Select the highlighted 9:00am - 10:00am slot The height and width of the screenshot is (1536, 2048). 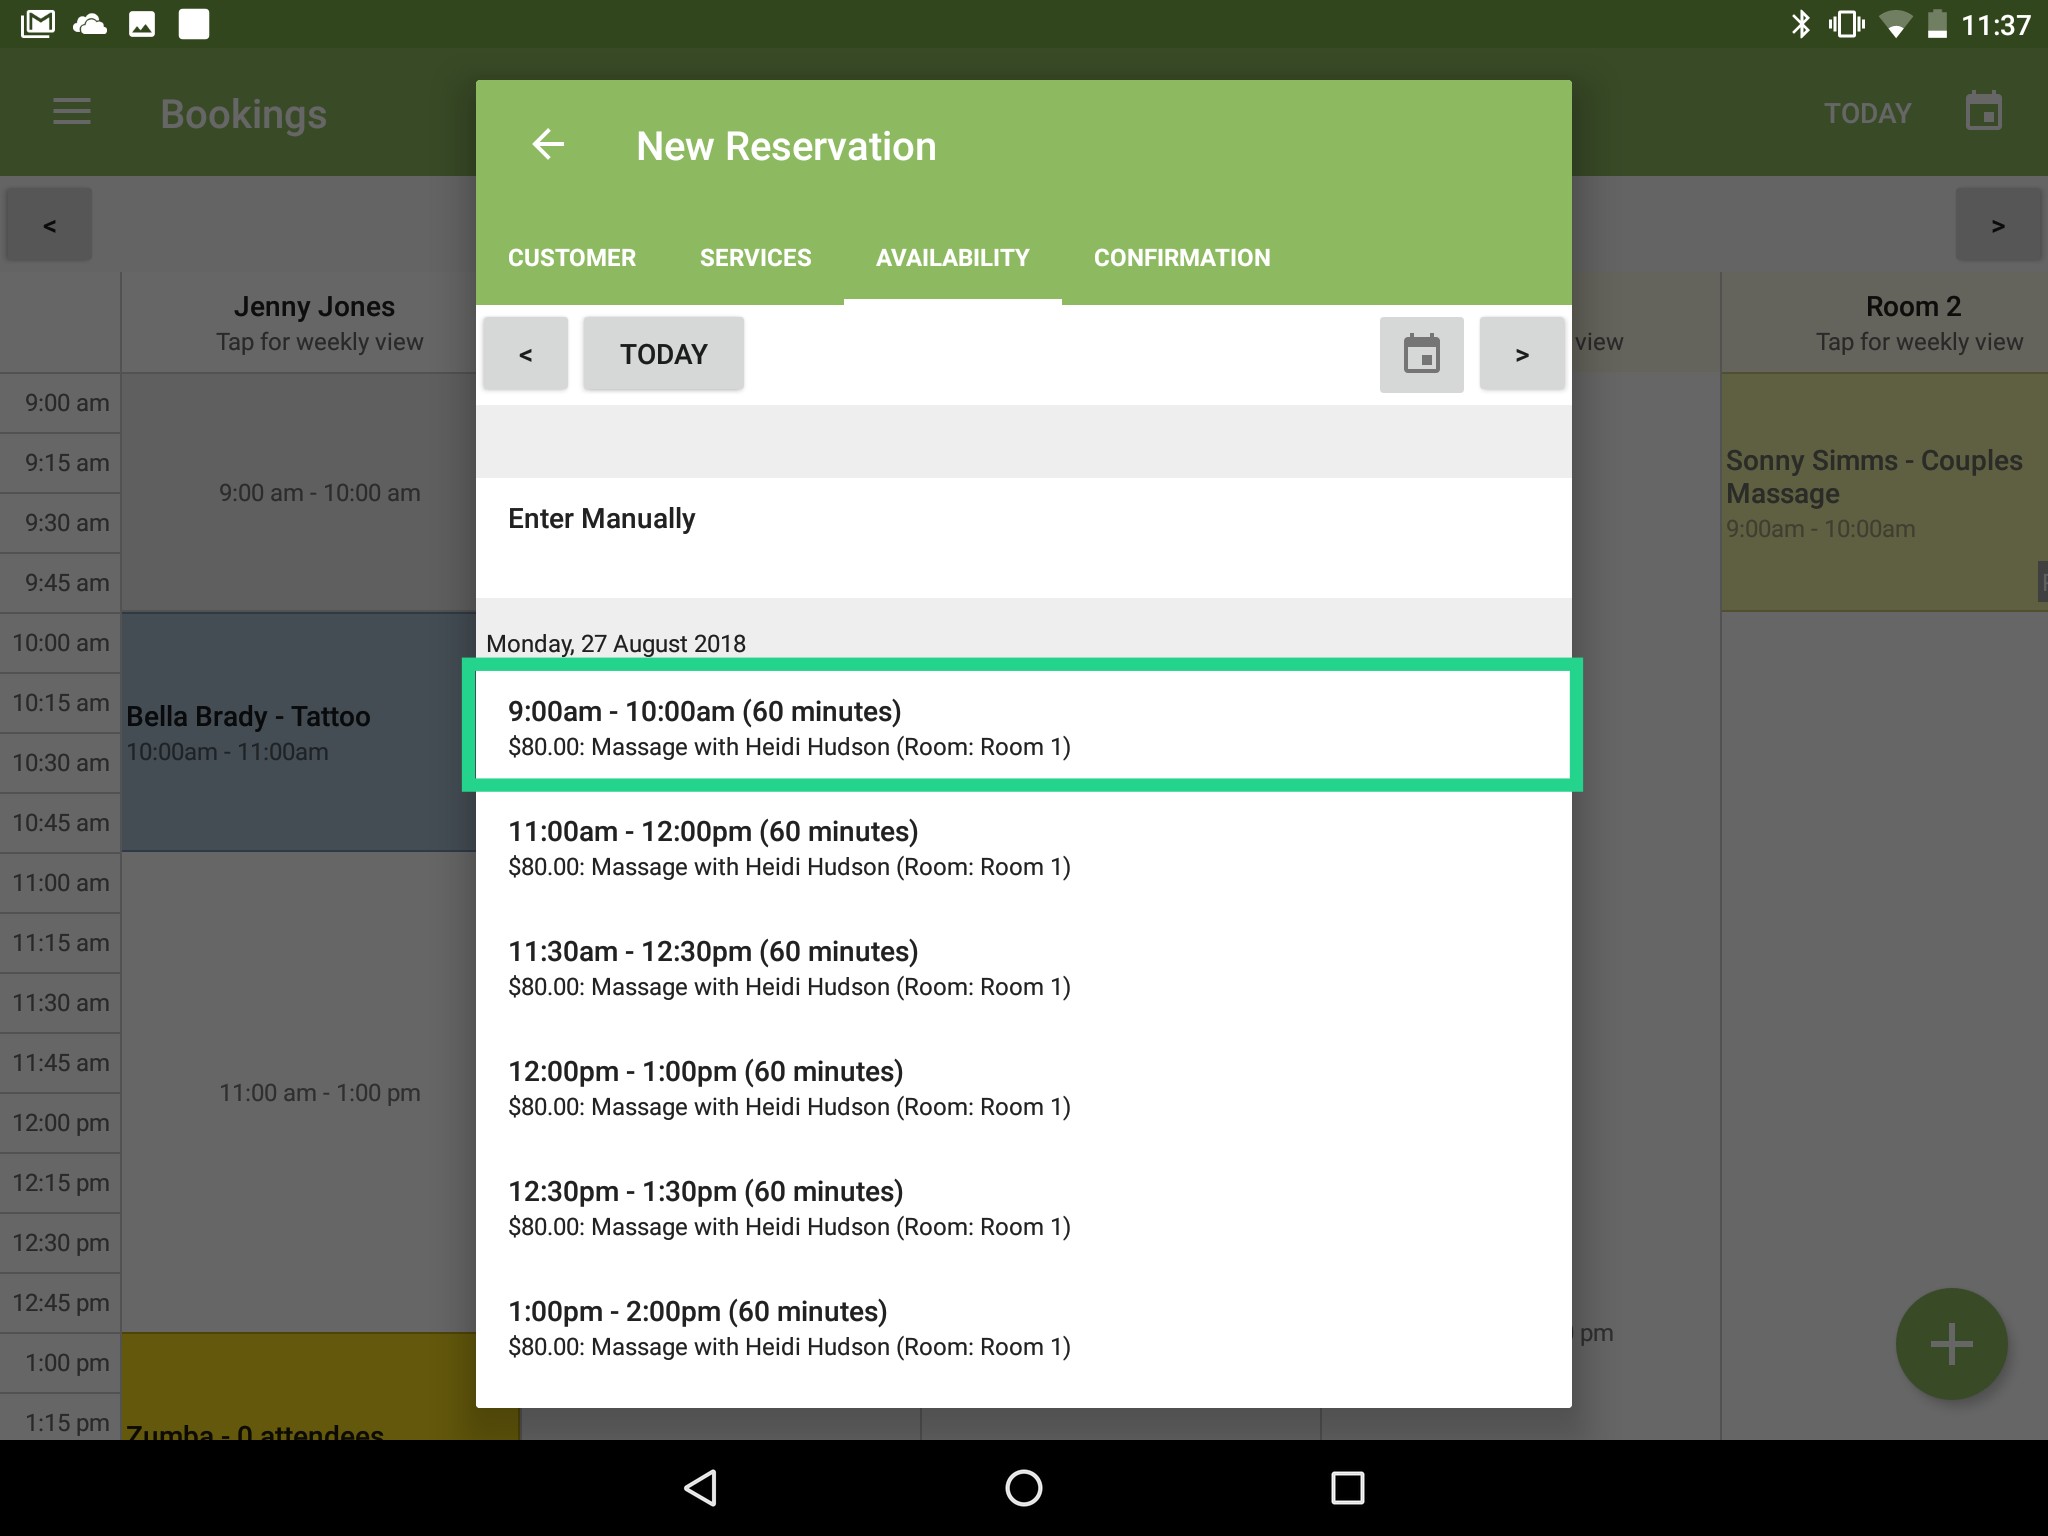point(1020,726)
